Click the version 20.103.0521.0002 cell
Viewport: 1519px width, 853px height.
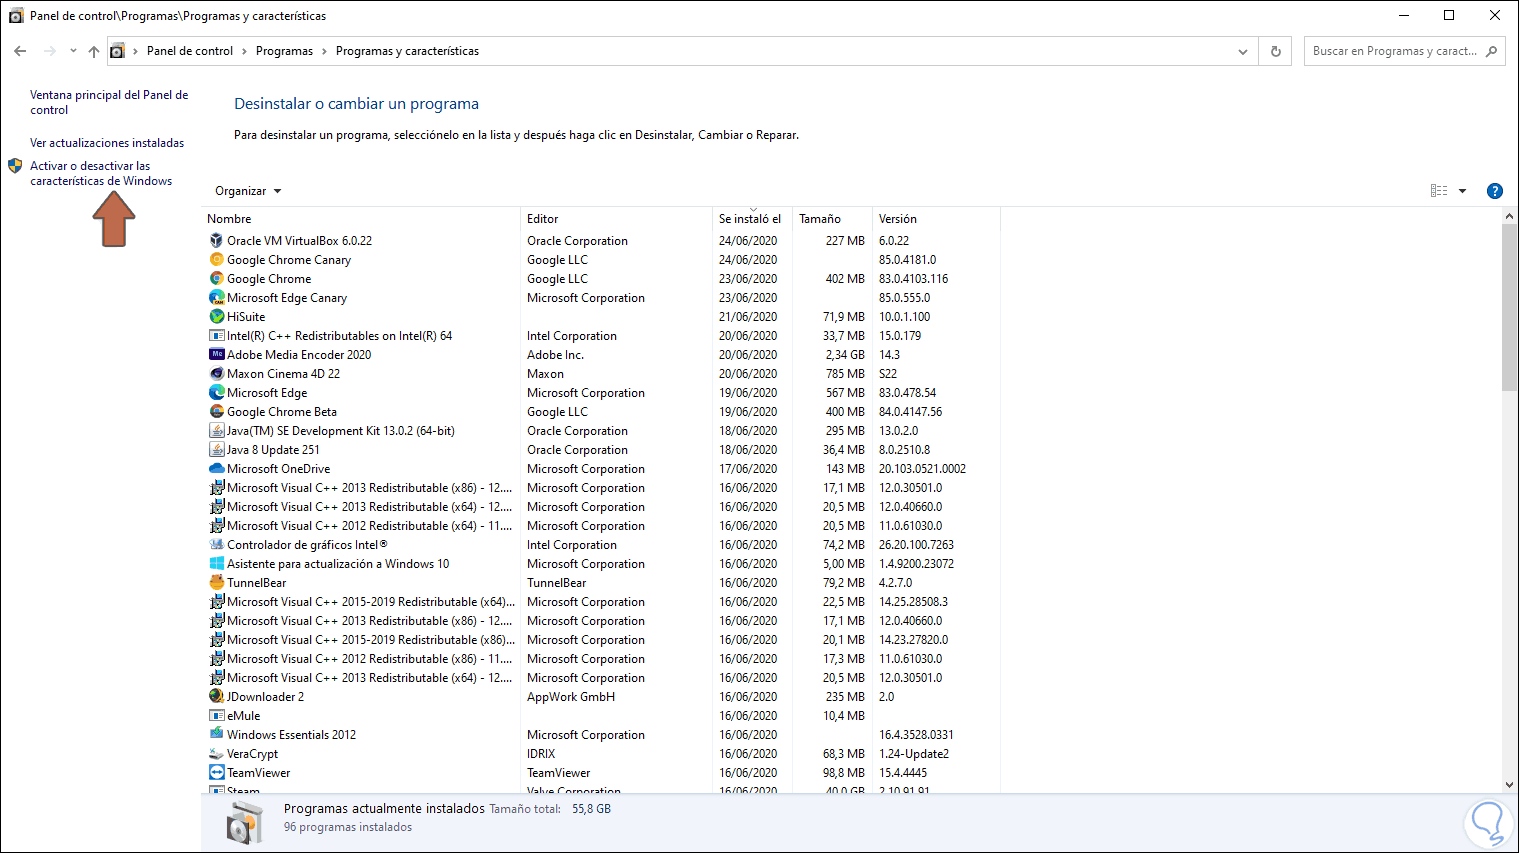coord(922,468)
